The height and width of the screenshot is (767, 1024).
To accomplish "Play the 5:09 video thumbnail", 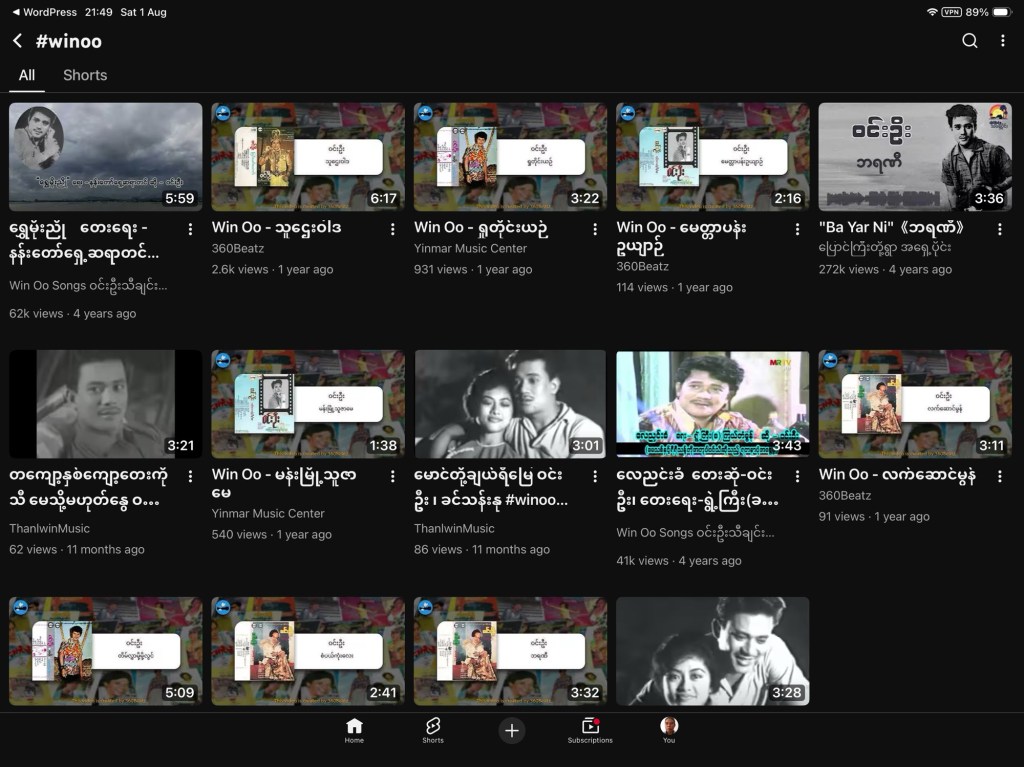I will click(106, 651).
